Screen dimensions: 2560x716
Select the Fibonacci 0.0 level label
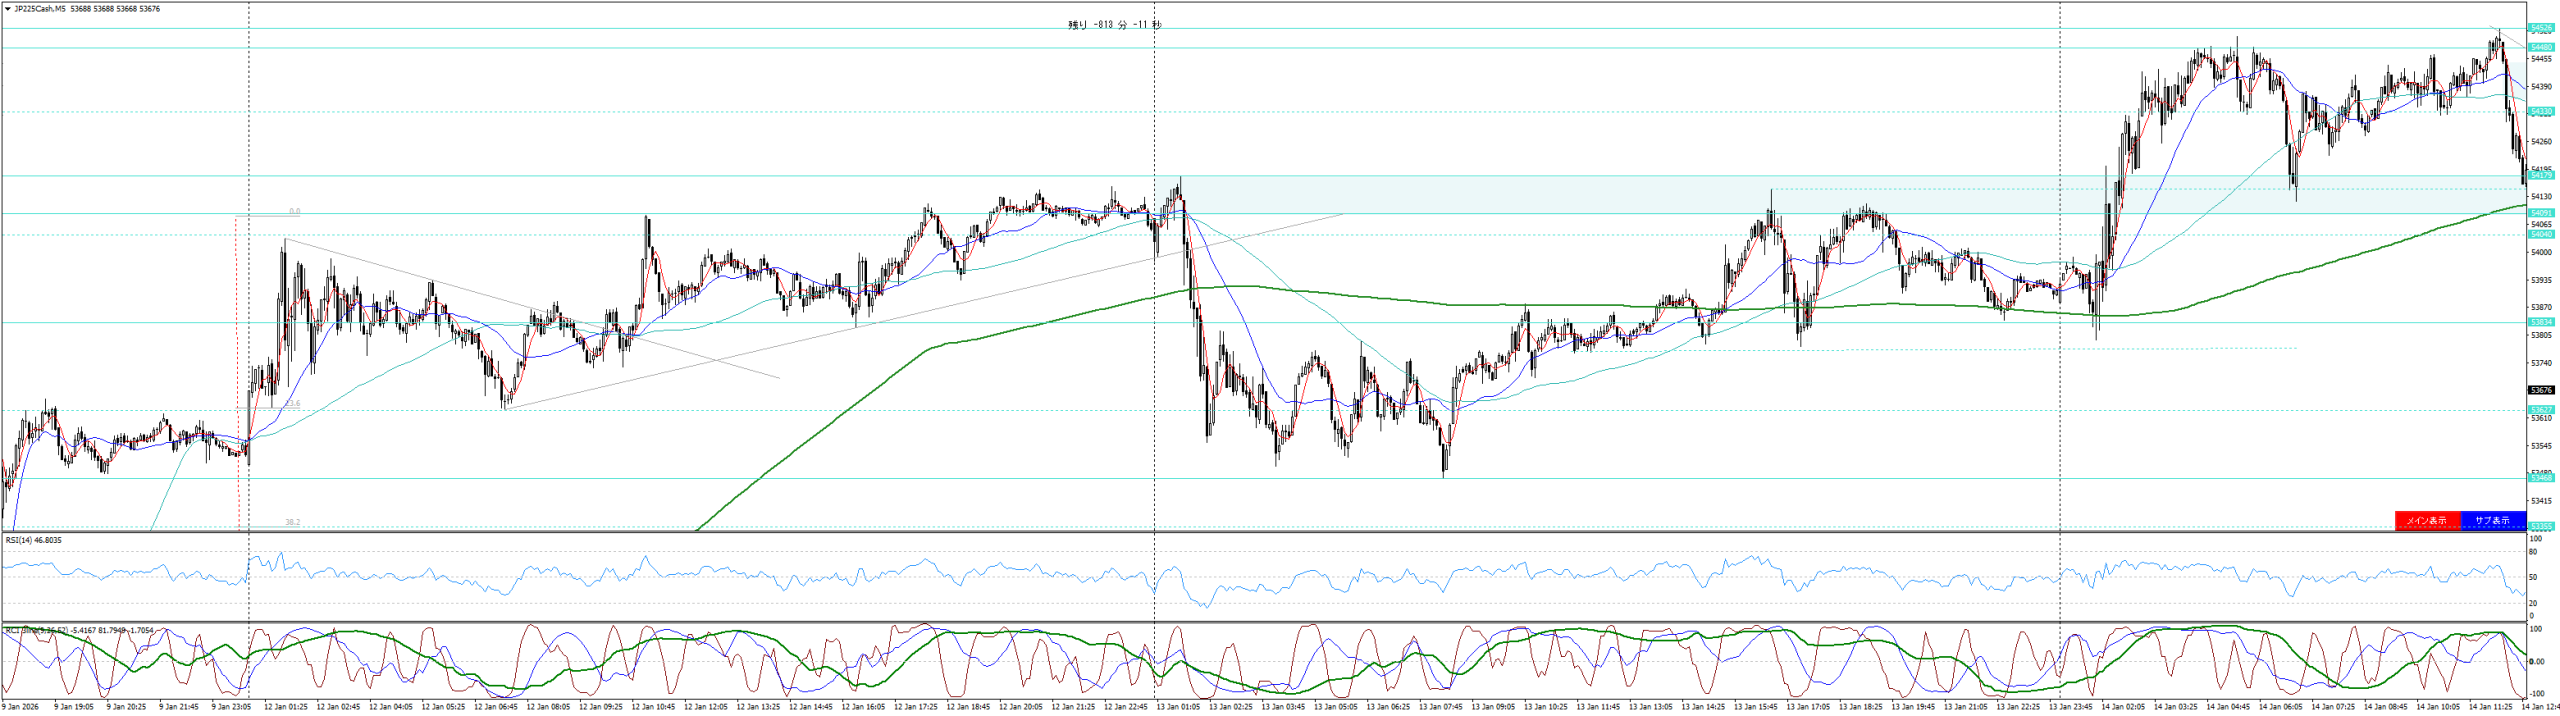tap(294, 212)
